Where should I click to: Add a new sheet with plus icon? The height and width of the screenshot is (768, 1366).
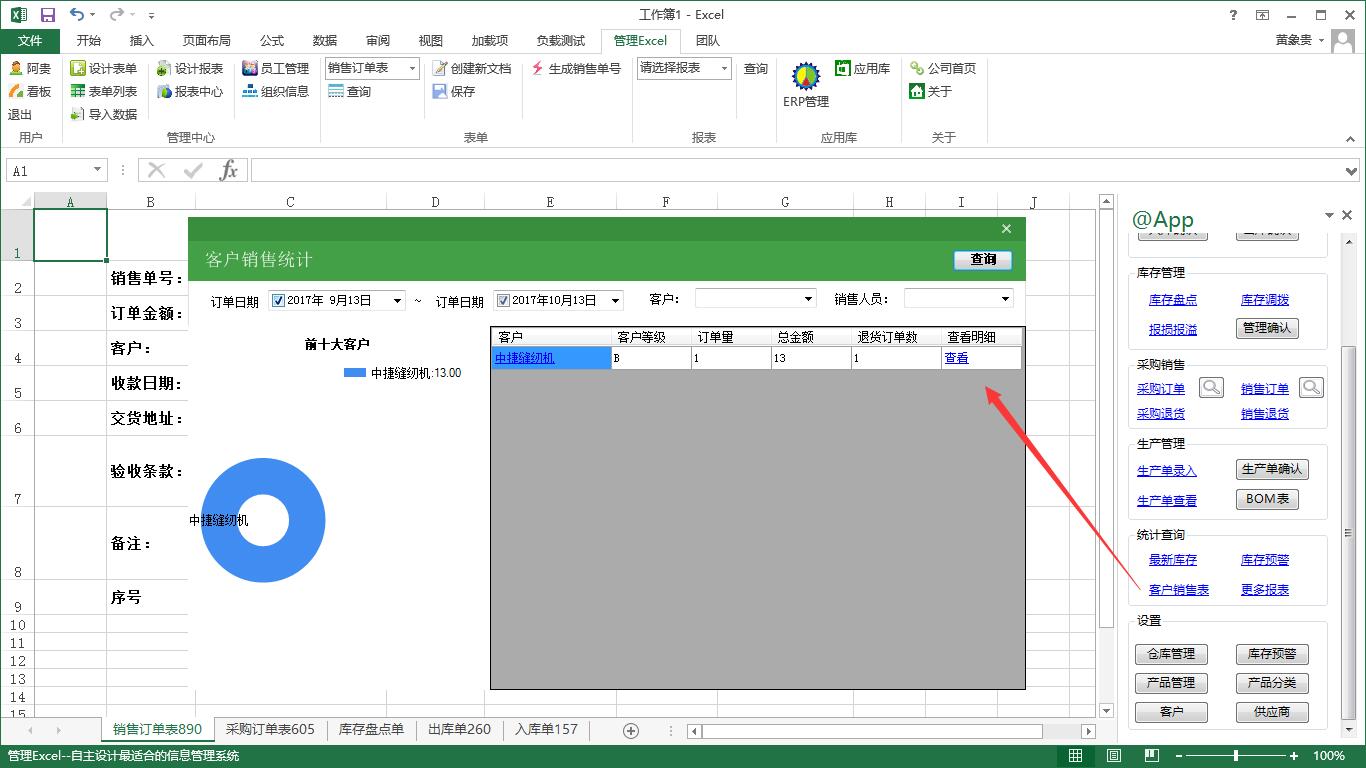pyautogui.click(x=631, y=731)
